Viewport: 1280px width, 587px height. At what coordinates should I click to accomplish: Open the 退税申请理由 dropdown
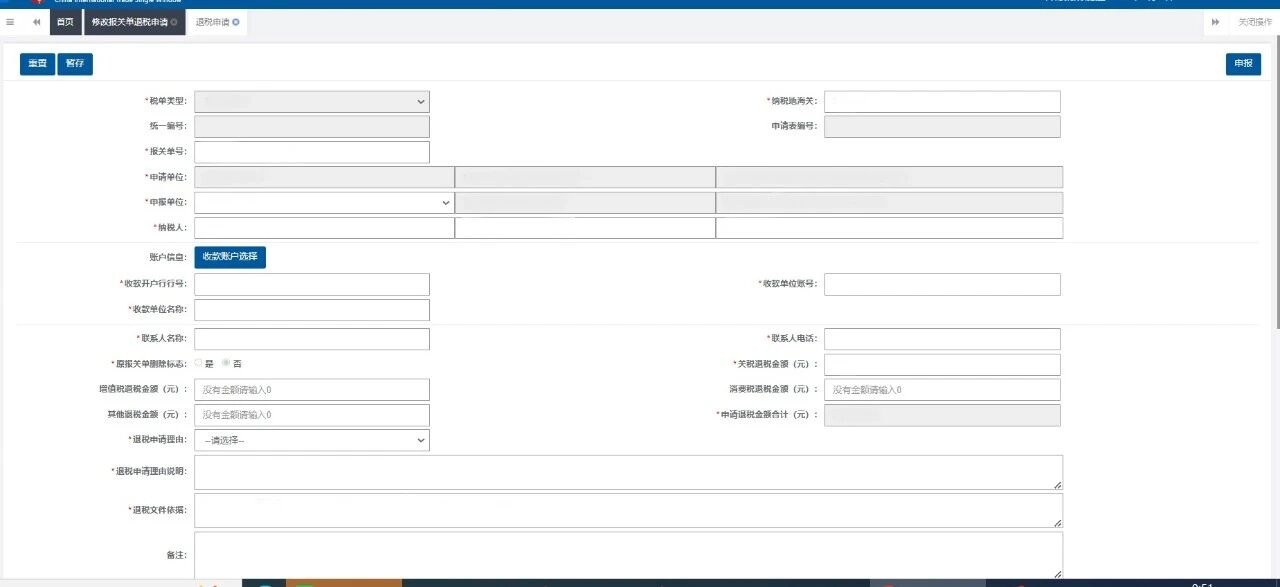[x=311, y=440]
